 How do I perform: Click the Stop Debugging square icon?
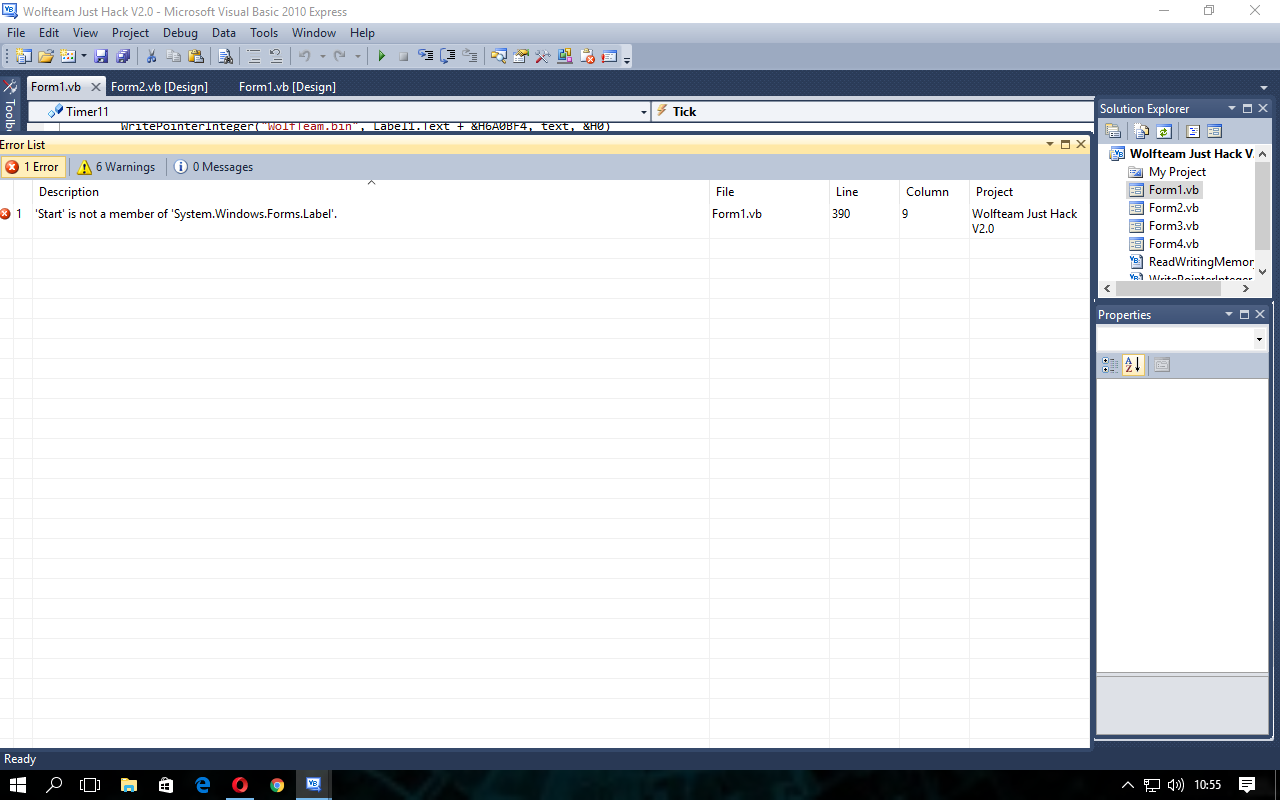click(403, 56)
